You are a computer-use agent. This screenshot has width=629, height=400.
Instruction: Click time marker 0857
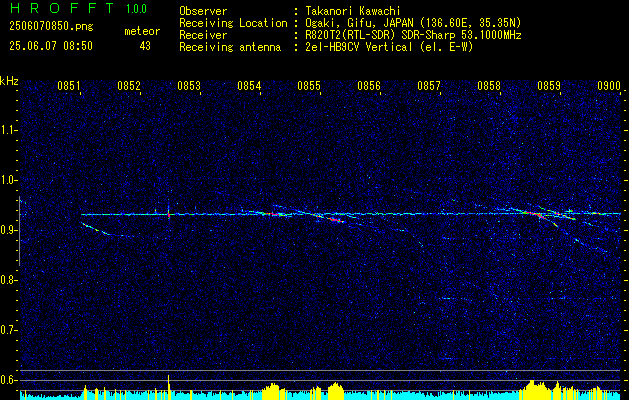click(429, 85)
